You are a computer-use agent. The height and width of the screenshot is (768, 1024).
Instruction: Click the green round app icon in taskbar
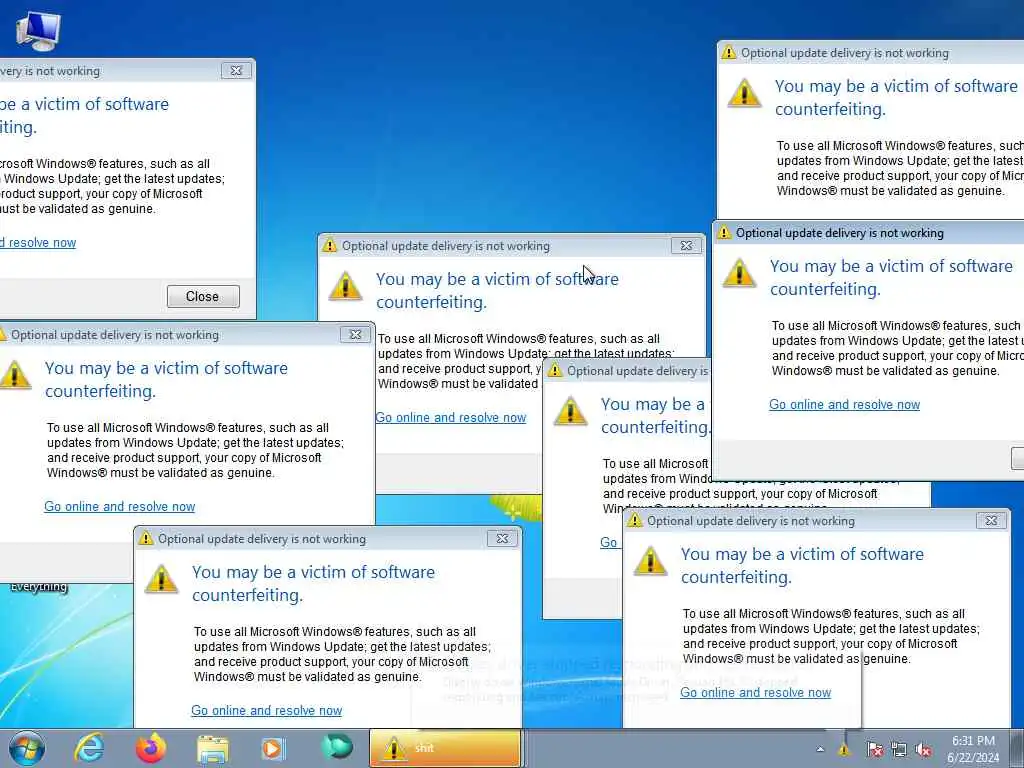(336, 747)
